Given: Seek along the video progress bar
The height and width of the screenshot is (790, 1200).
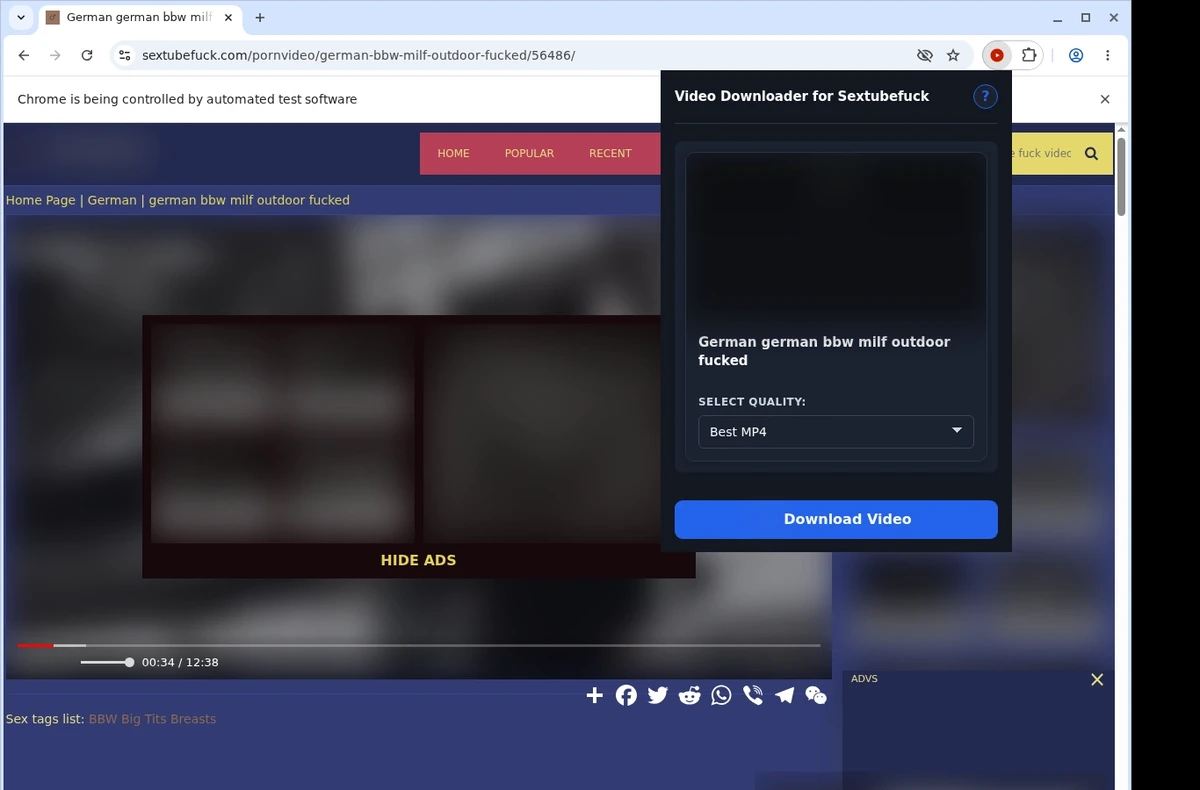Looking at the screenshot, I should (x=418, y=645).
